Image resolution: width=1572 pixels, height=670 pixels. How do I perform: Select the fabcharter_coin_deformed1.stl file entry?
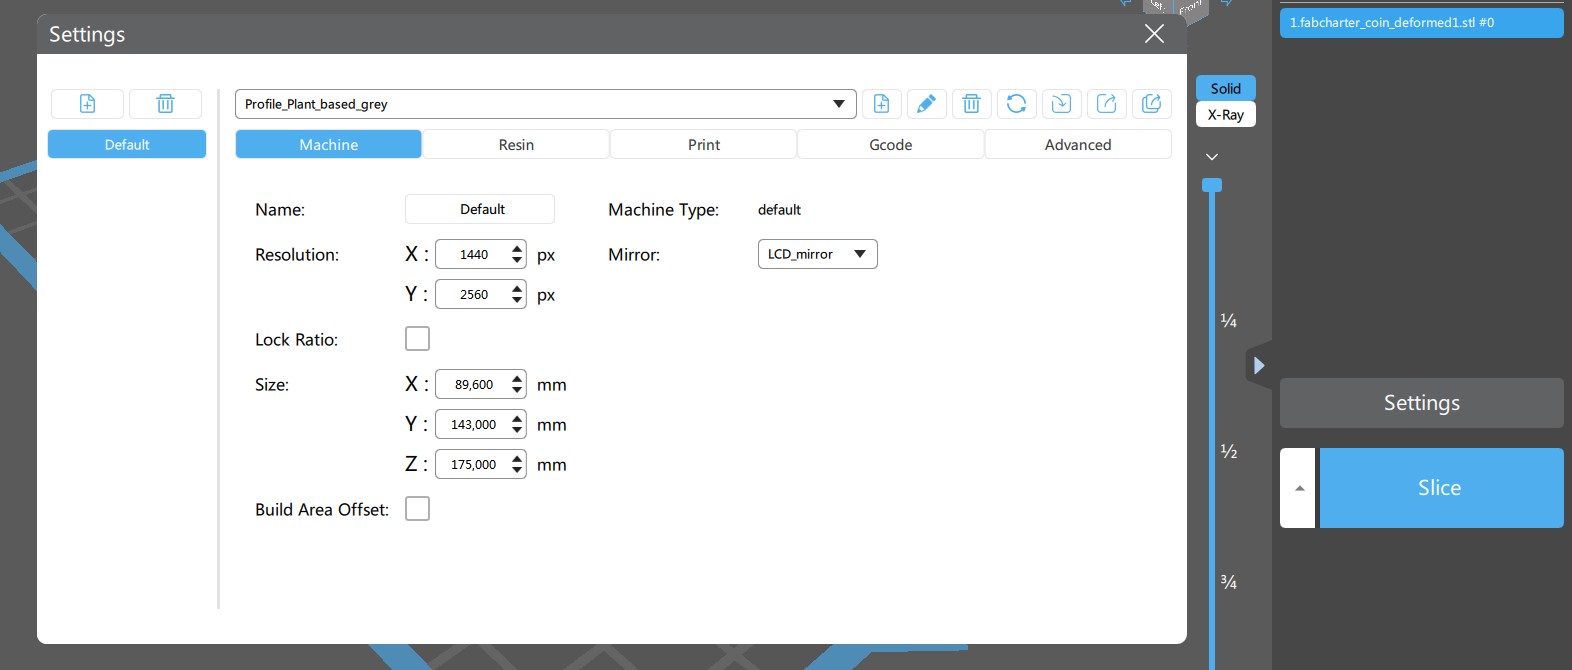click(1422, 22)
